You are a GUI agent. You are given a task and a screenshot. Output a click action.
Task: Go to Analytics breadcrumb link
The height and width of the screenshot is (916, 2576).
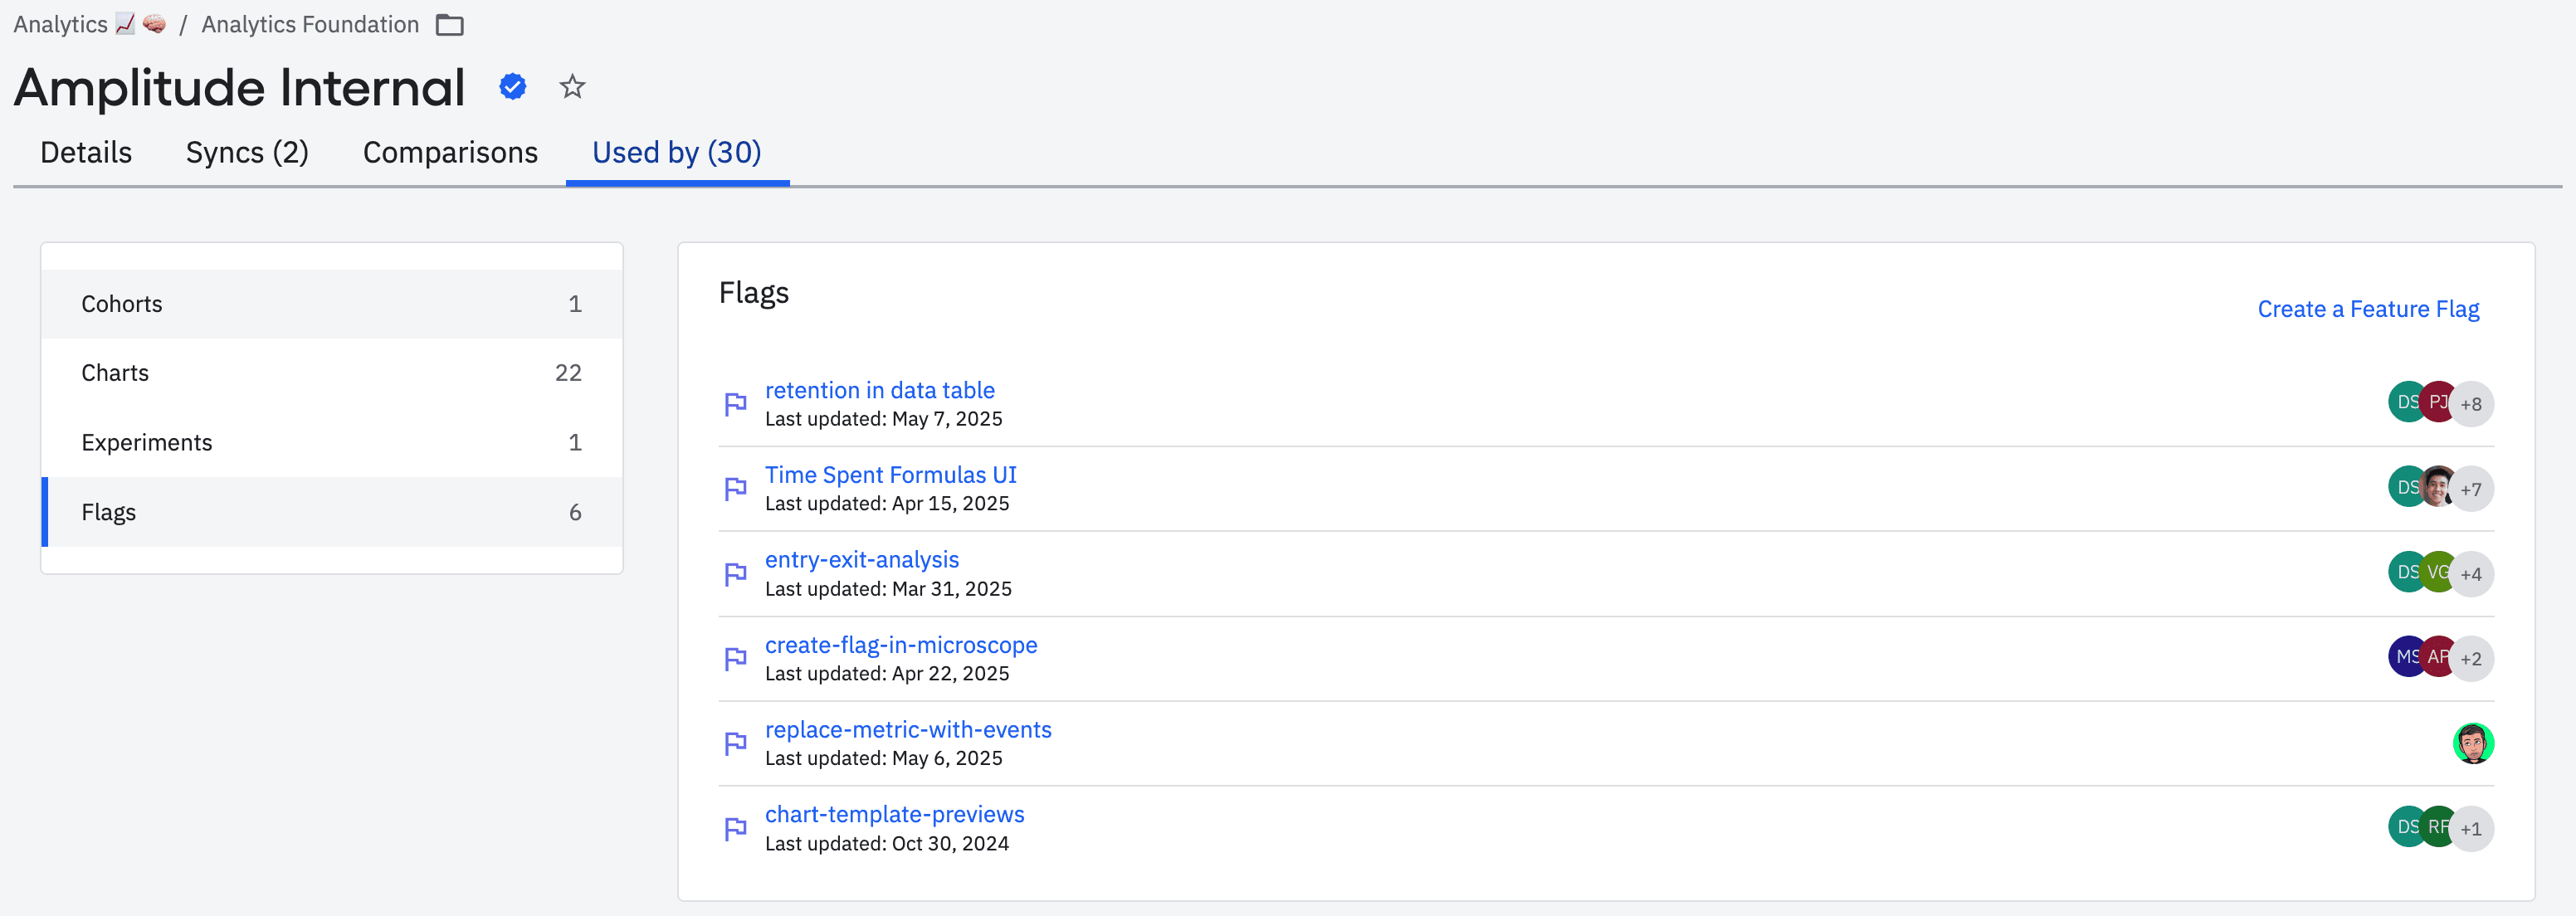(x=60, y=25)
